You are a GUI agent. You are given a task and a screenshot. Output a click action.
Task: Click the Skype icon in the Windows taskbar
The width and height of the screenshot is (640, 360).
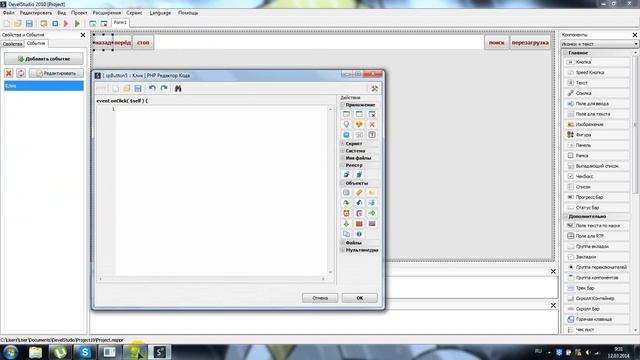click(x=84, y=352)
